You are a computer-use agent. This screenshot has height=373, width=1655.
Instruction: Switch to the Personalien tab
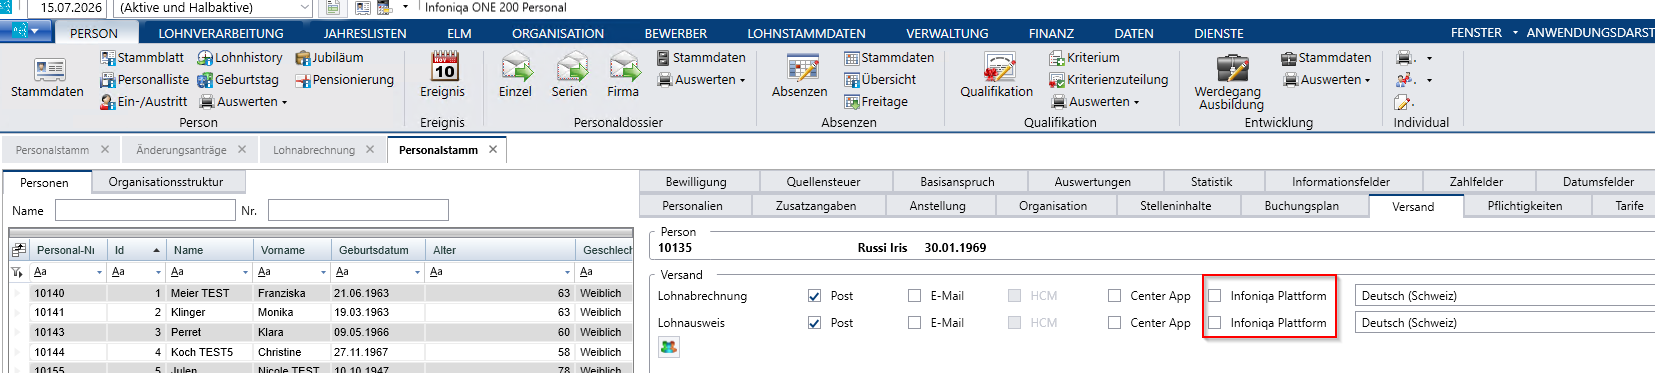[692, 206]
